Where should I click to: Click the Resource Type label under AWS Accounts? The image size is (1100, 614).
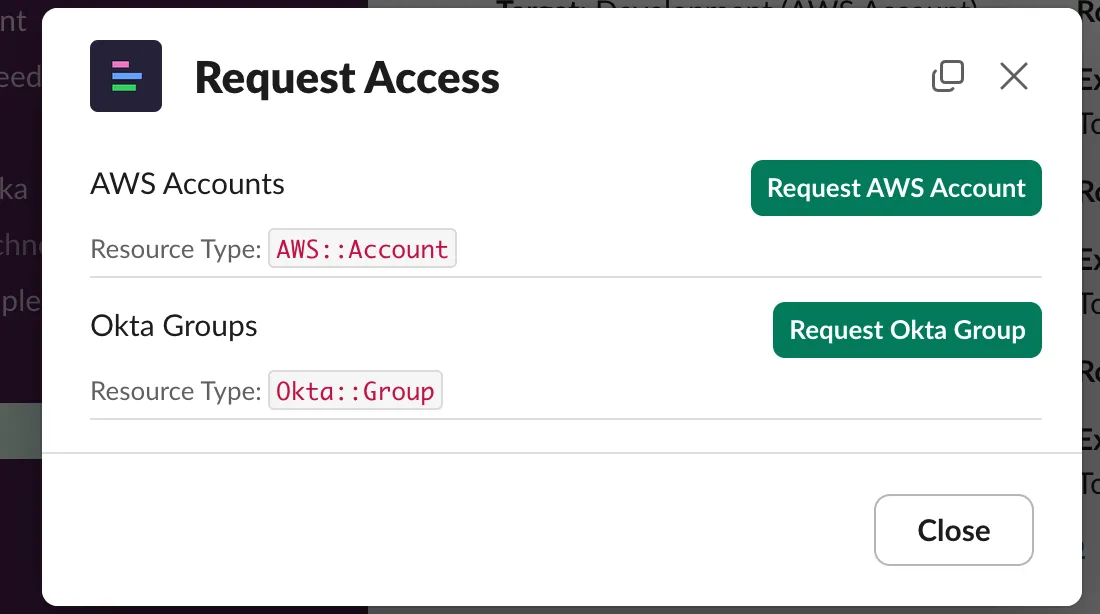pos(176,249)
